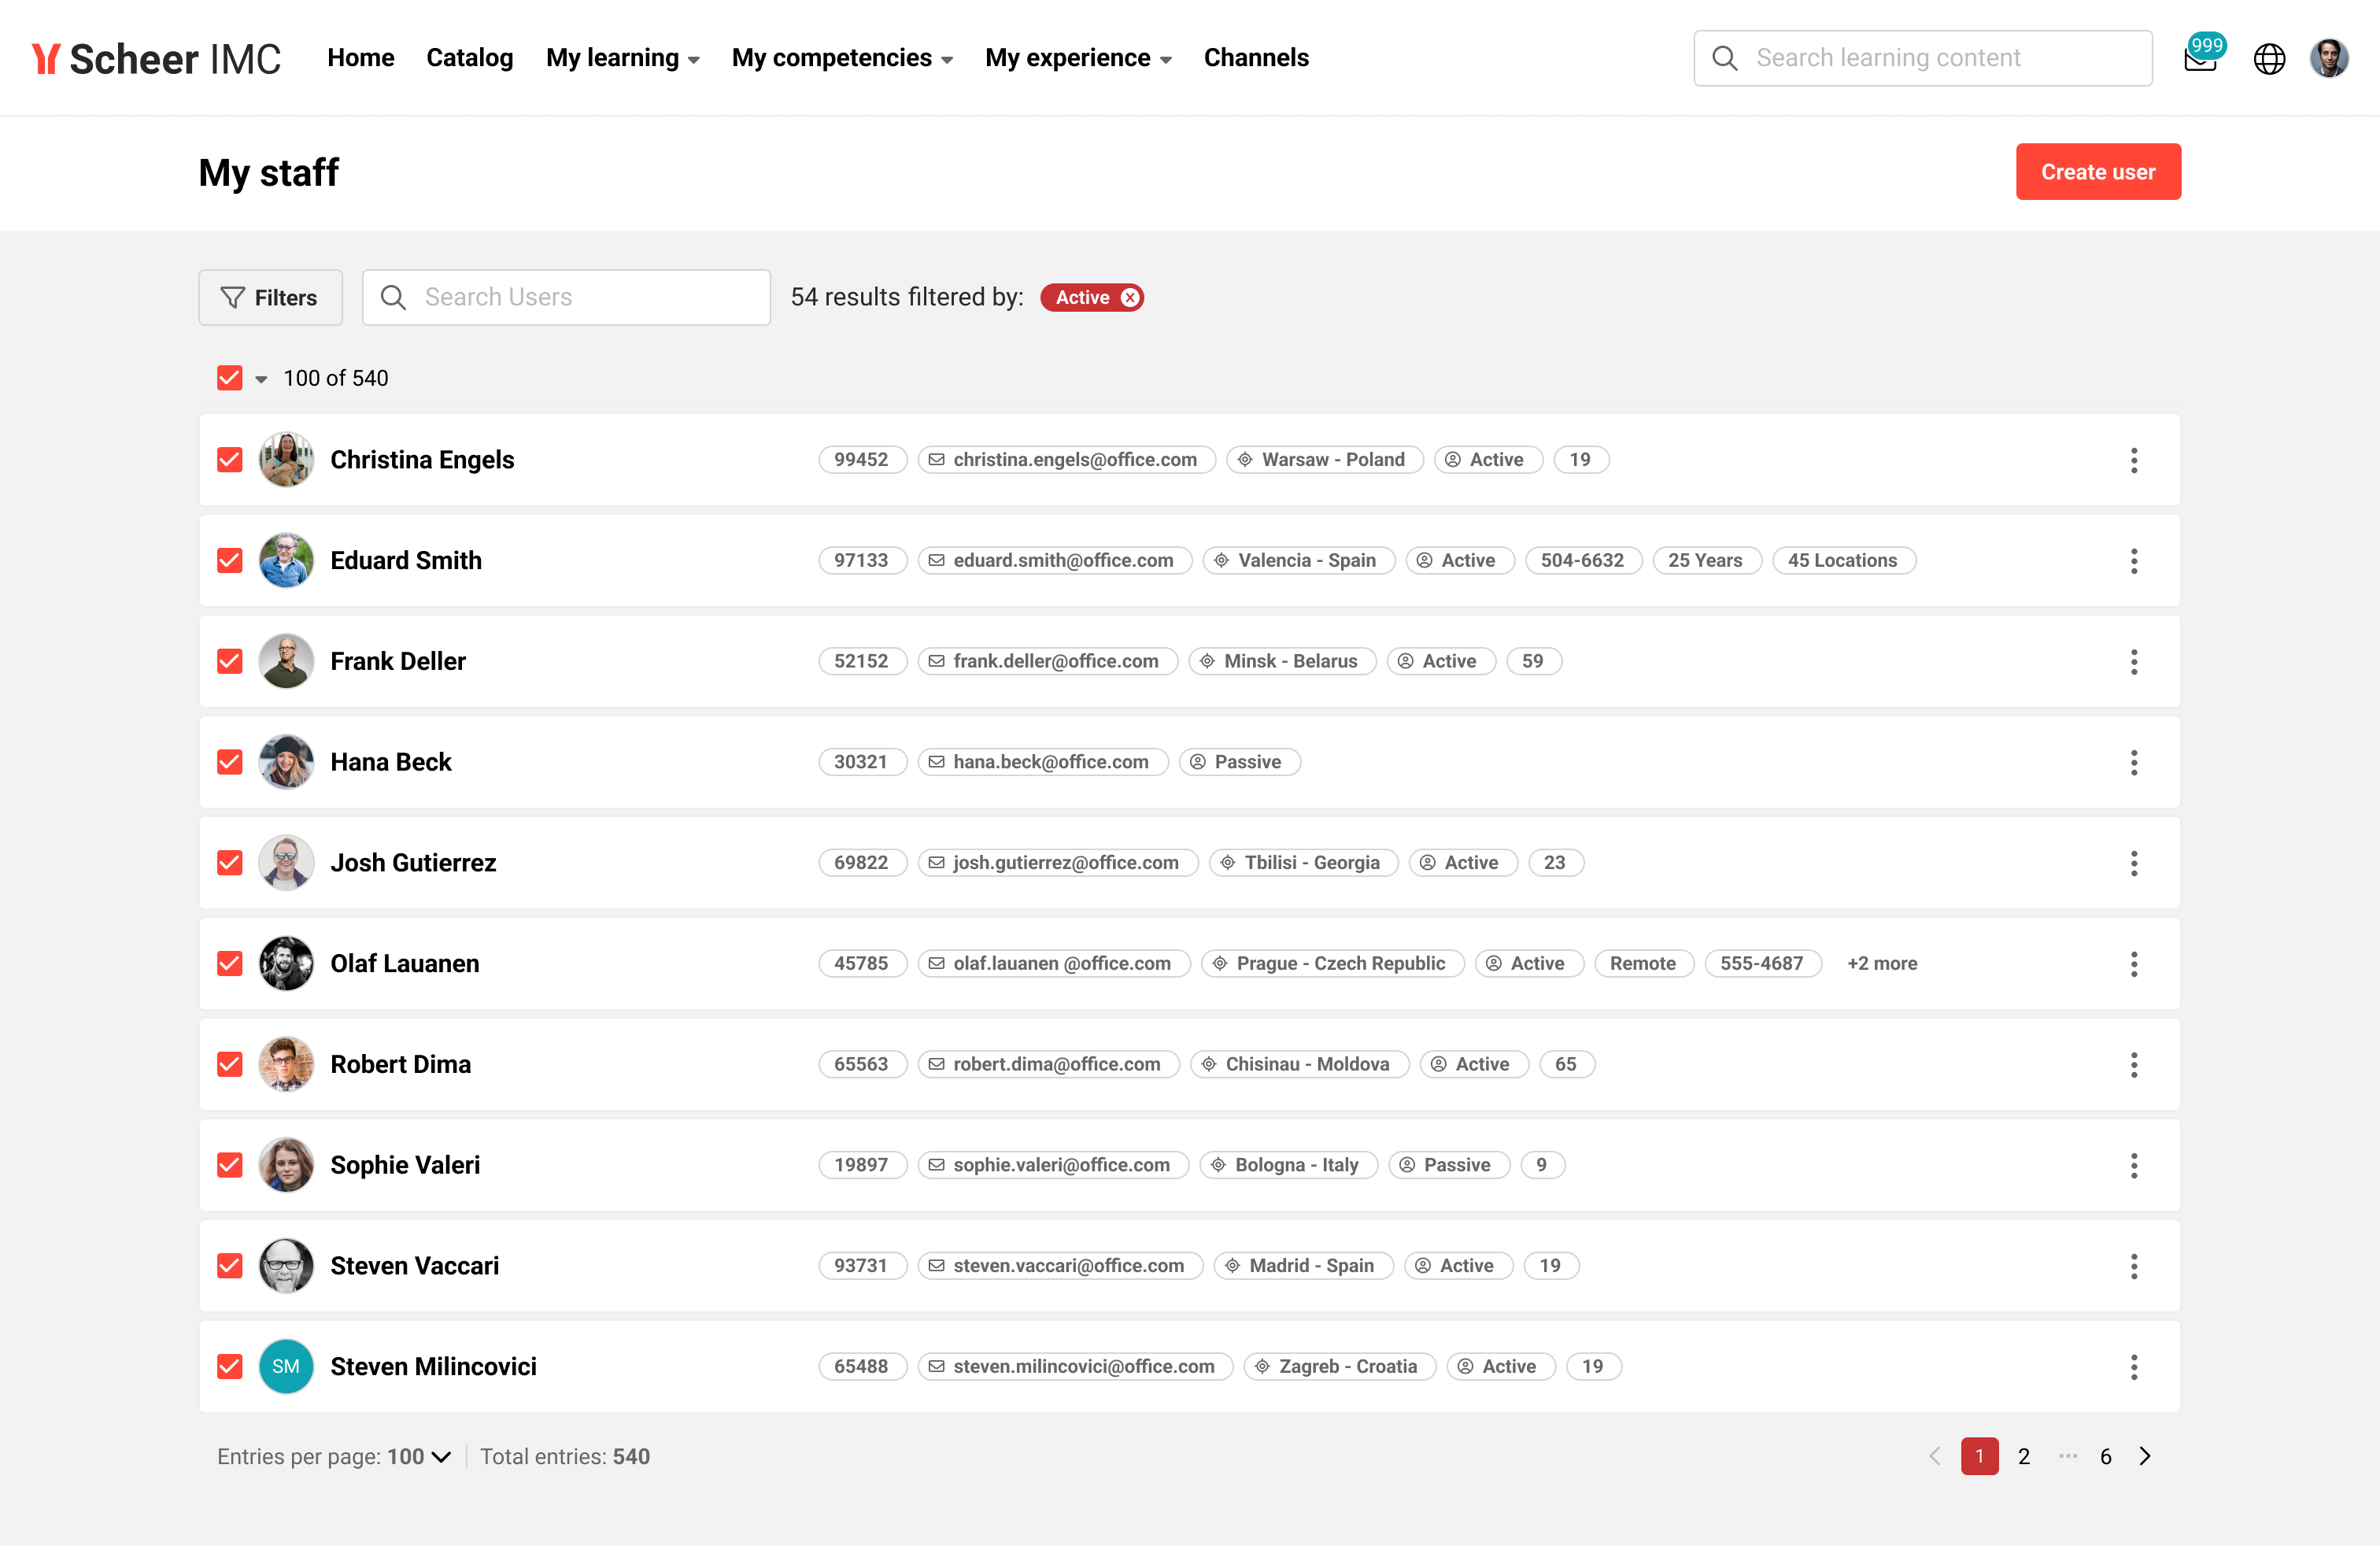The height and width of the screenshot is (1546, 2380).
Task: Expand the My experience dropdown
Action: [1078, 58]
